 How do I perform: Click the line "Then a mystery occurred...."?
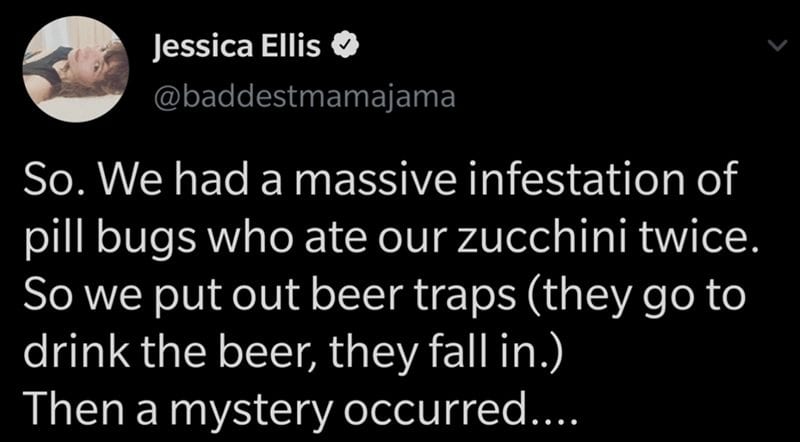point(302,414)
